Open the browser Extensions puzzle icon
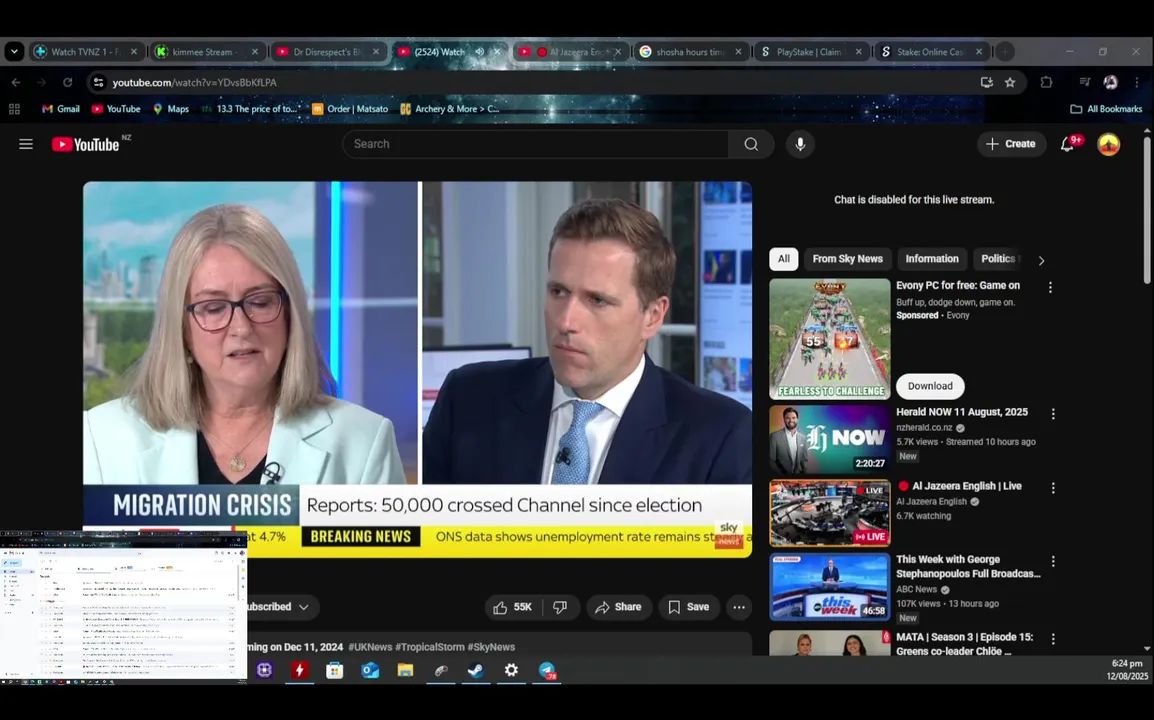1154x720 pixels. coord(1046,82)
